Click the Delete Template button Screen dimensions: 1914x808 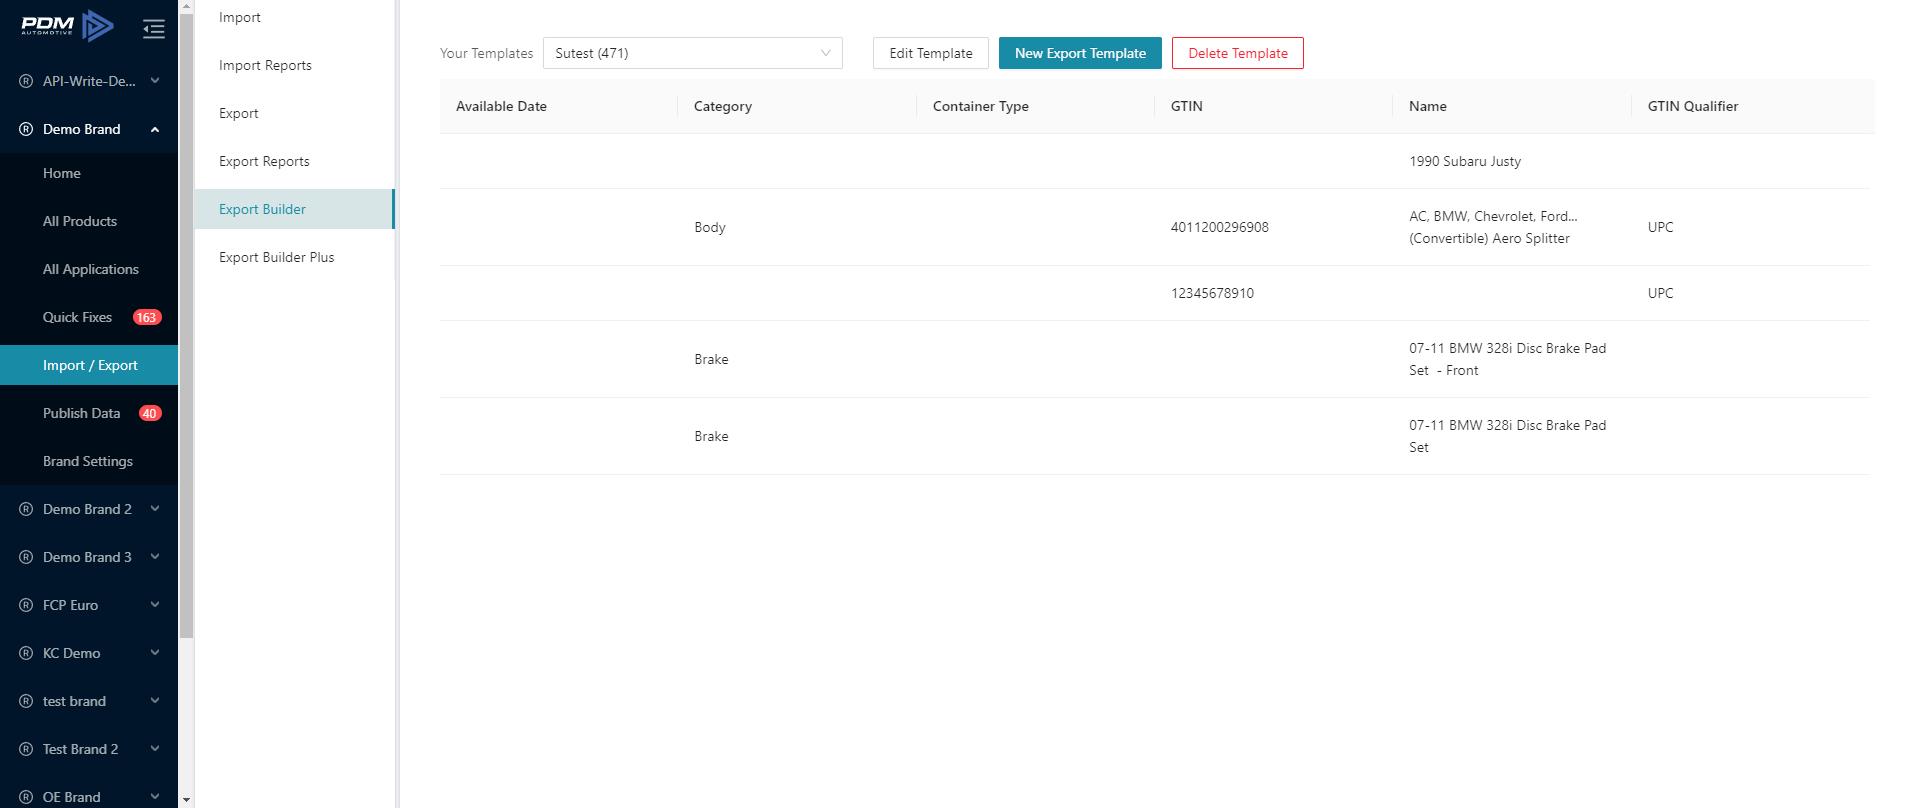1238,53
